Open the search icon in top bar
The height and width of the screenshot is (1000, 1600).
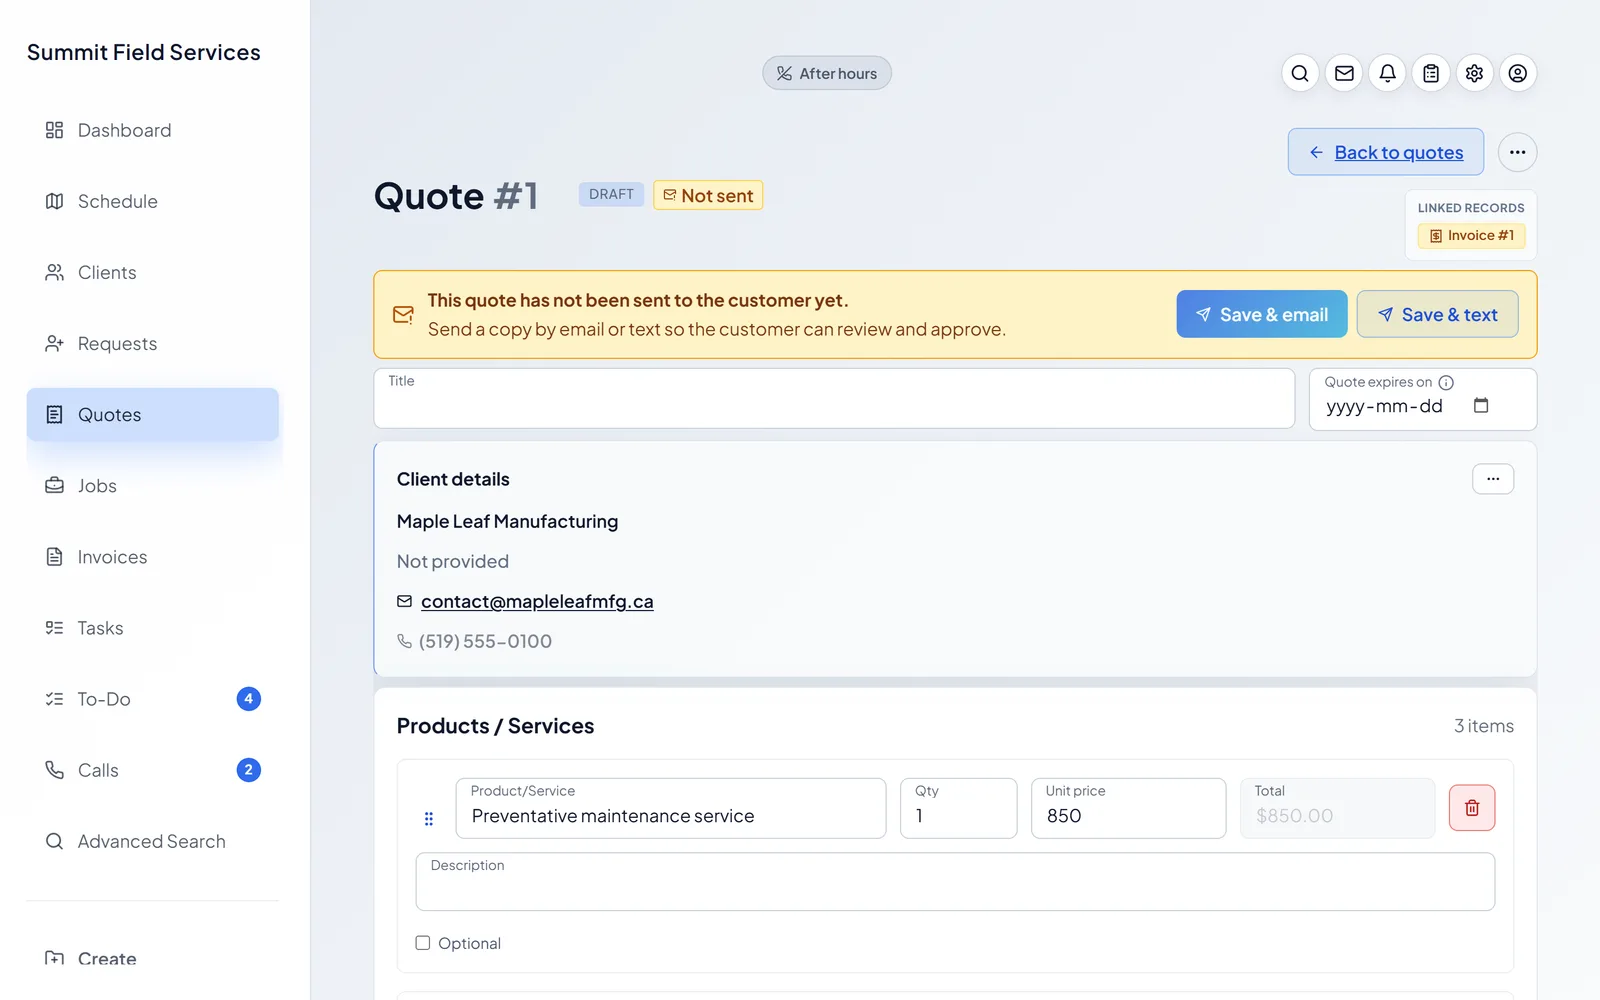click(x=1300, y=73)
